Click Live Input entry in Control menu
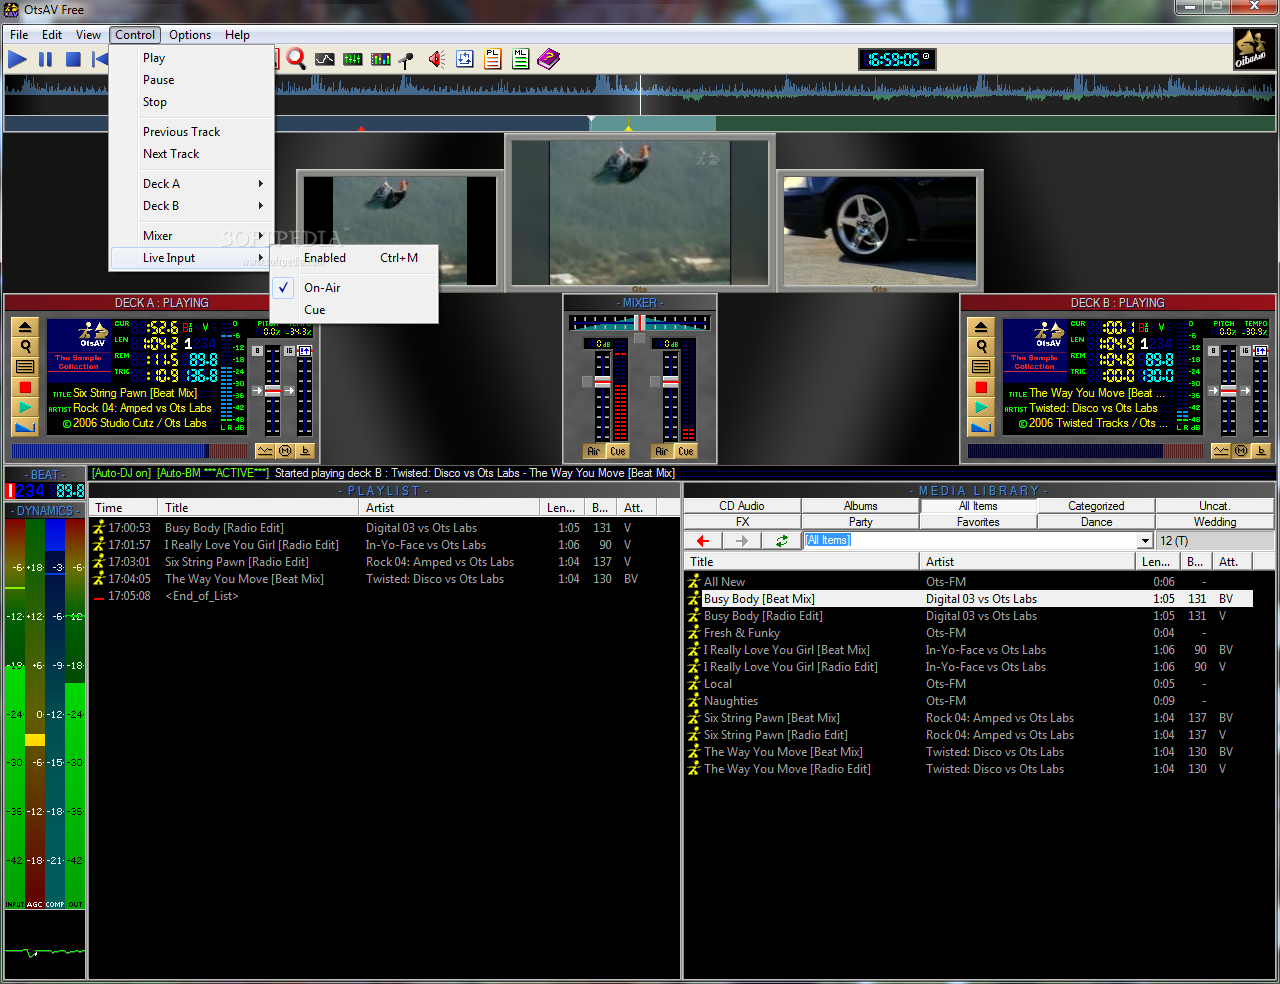 [191, 258]
